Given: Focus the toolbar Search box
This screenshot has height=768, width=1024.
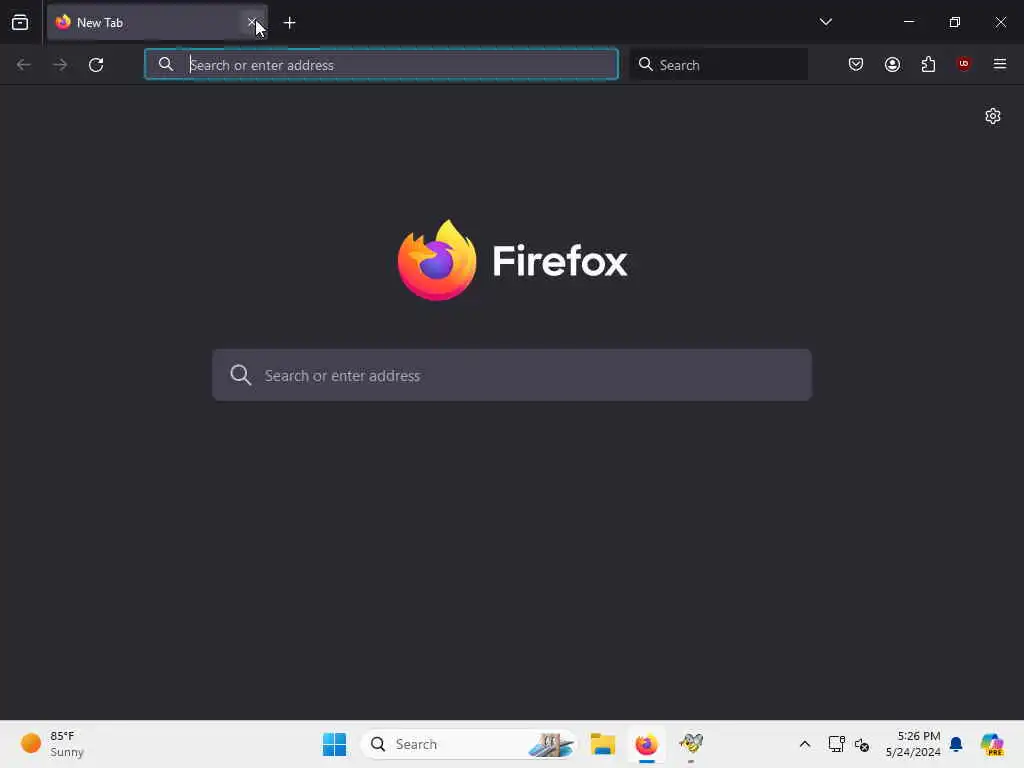Looking at the screenshot, I should [x=718, y=64].
